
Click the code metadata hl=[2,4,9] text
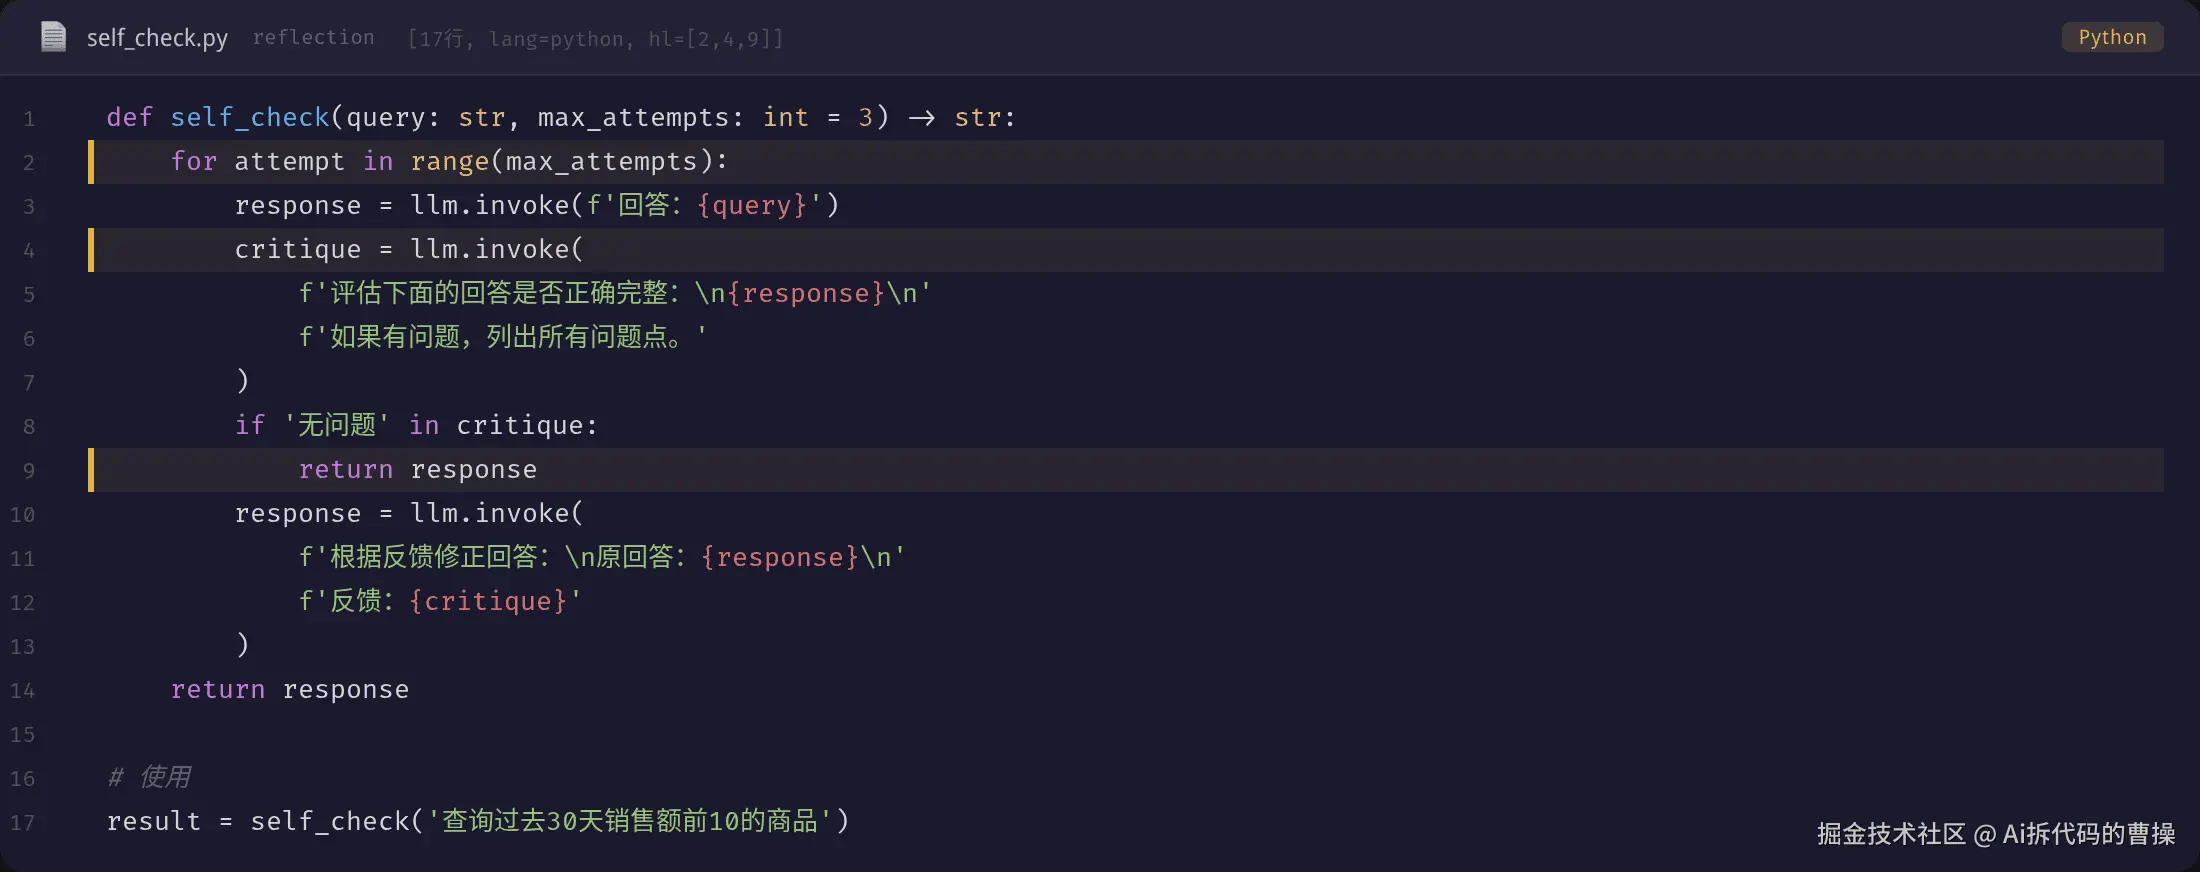click(716, 39)
